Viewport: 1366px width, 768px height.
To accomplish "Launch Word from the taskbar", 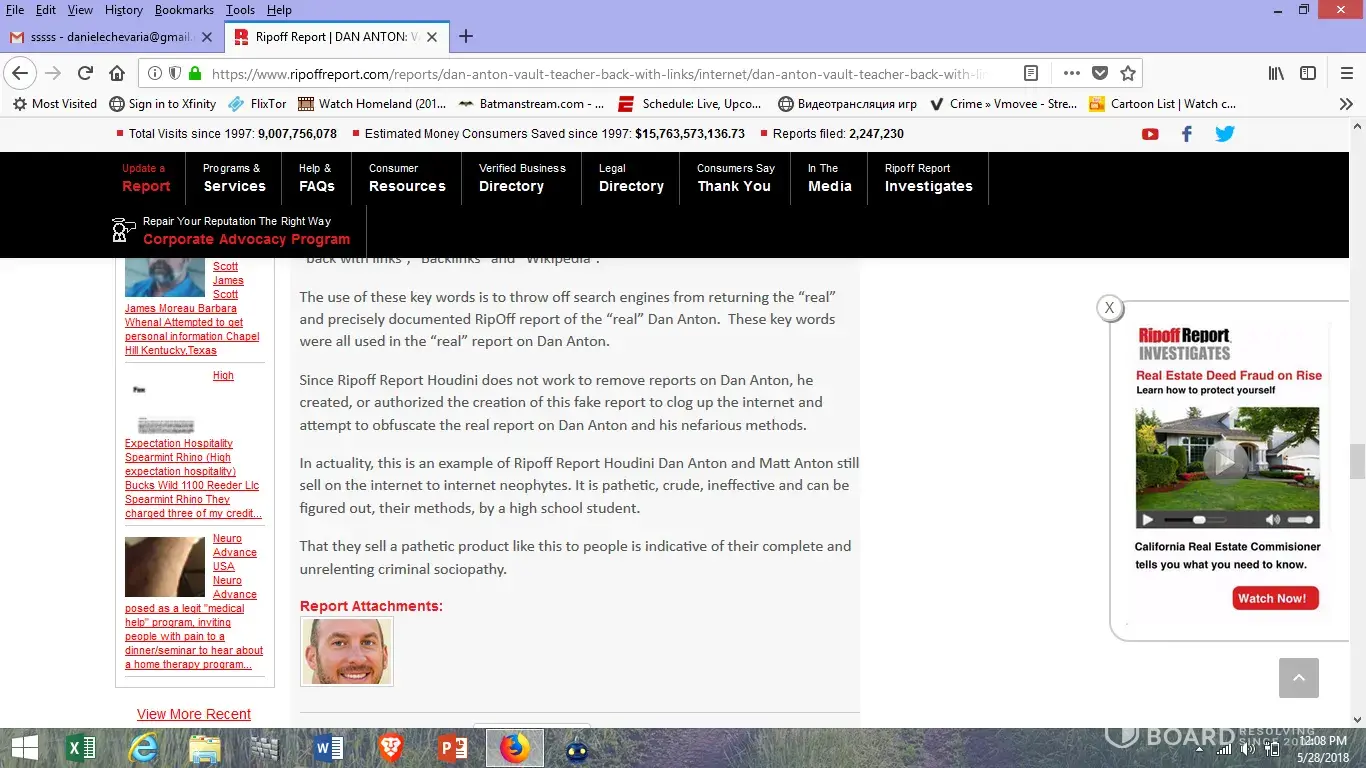I will tap(328, 748).
